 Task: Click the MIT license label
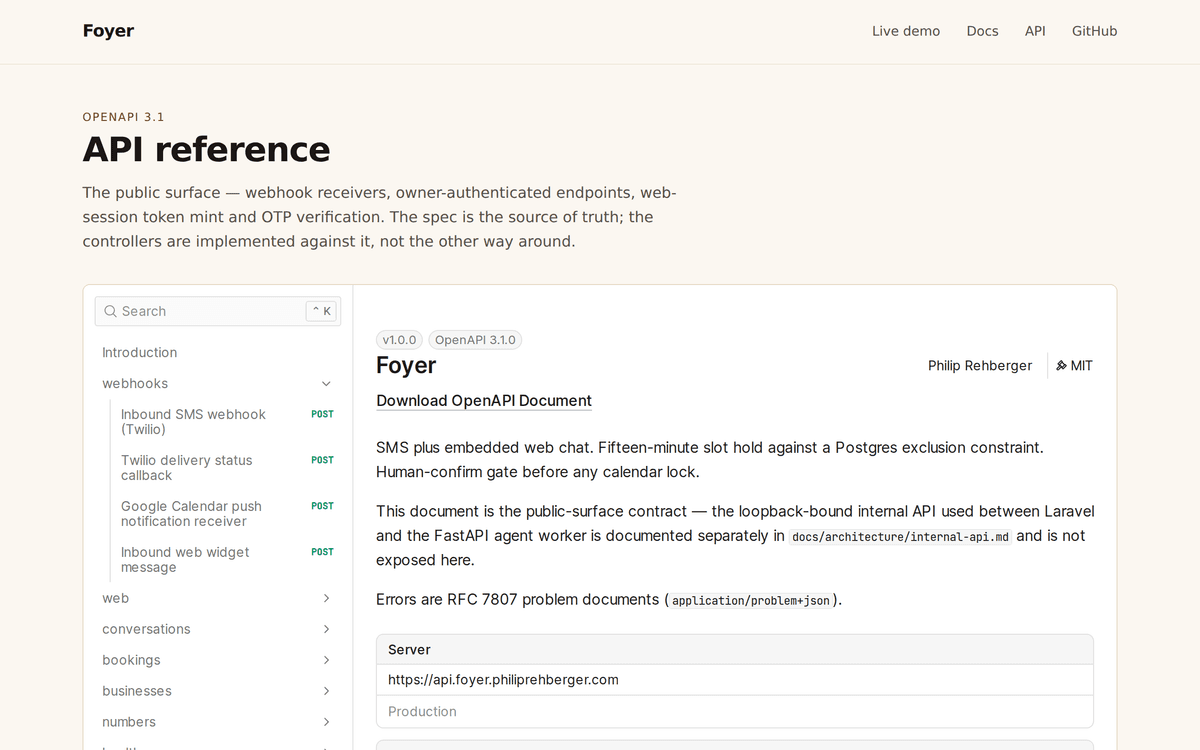[1082, 366]
